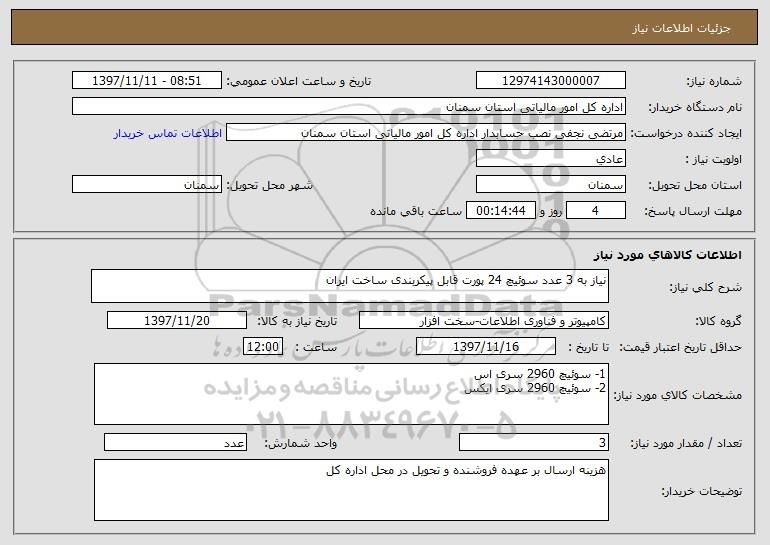Click the label توضیحات خریدار
The height and width of the screenshot is (545, 770).
(x=702, y=491)
